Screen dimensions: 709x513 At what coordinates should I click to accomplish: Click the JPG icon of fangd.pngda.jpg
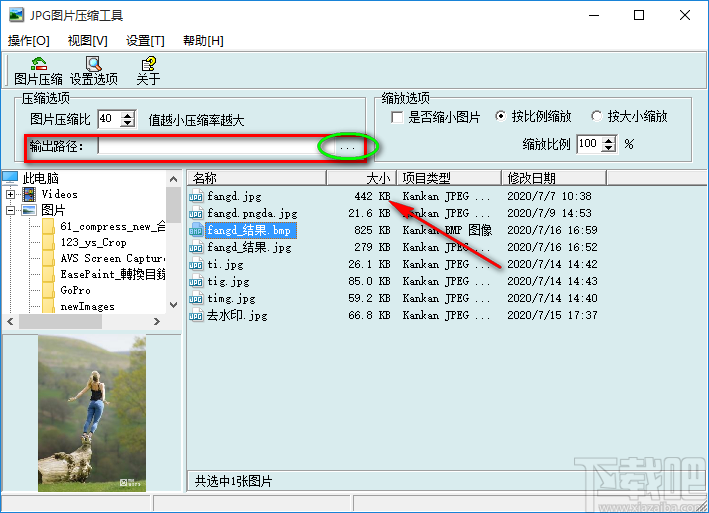(196, 213)
